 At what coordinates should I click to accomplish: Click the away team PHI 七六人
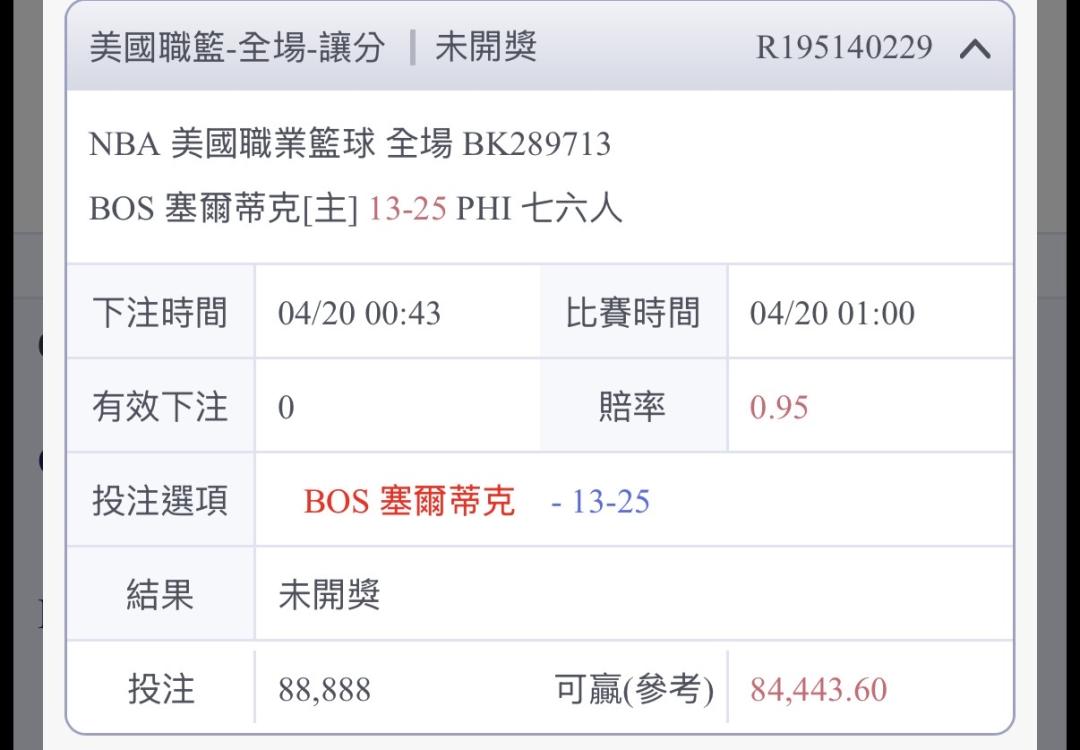tap(539, 209)
